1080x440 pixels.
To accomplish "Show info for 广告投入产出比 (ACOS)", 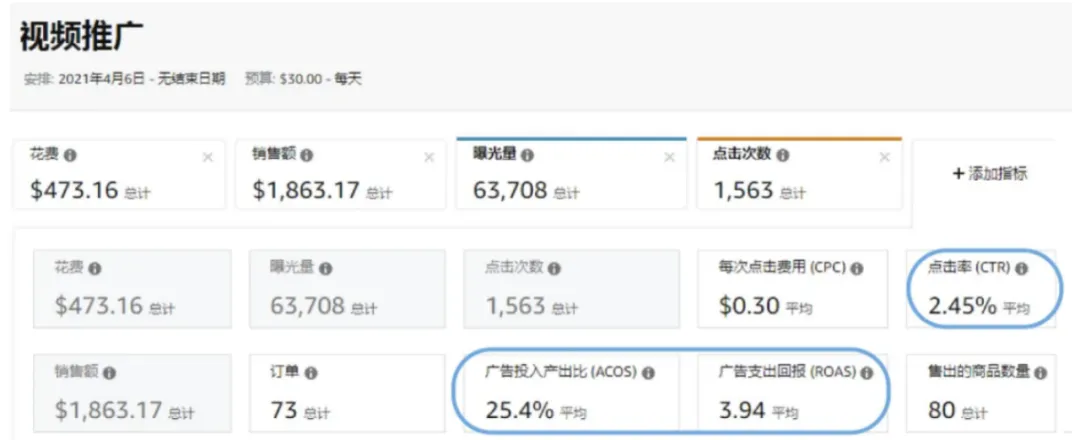I will click(648, 373).
